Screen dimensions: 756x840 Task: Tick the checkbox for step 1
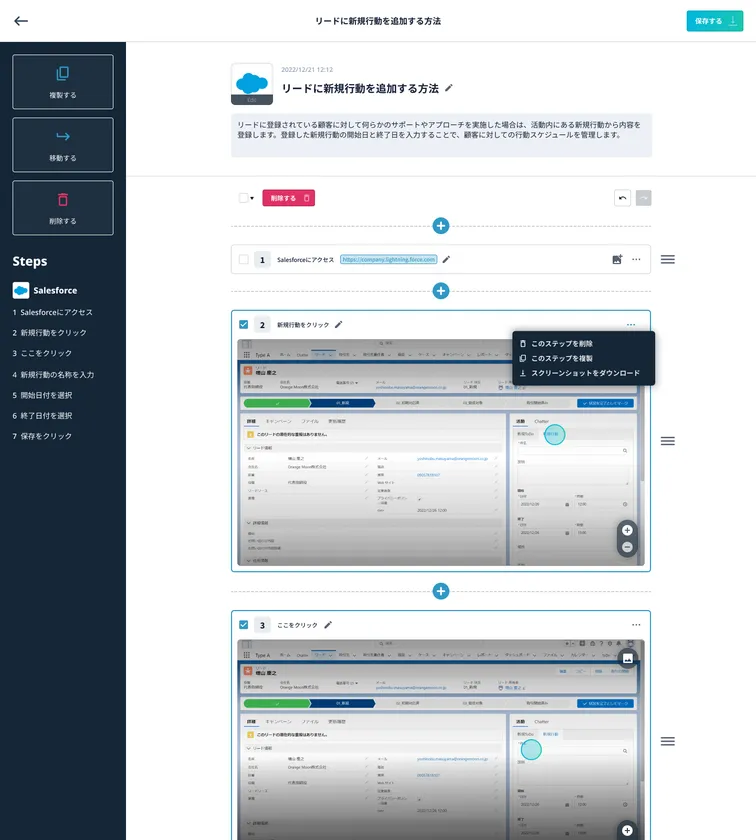click(244, 259)
